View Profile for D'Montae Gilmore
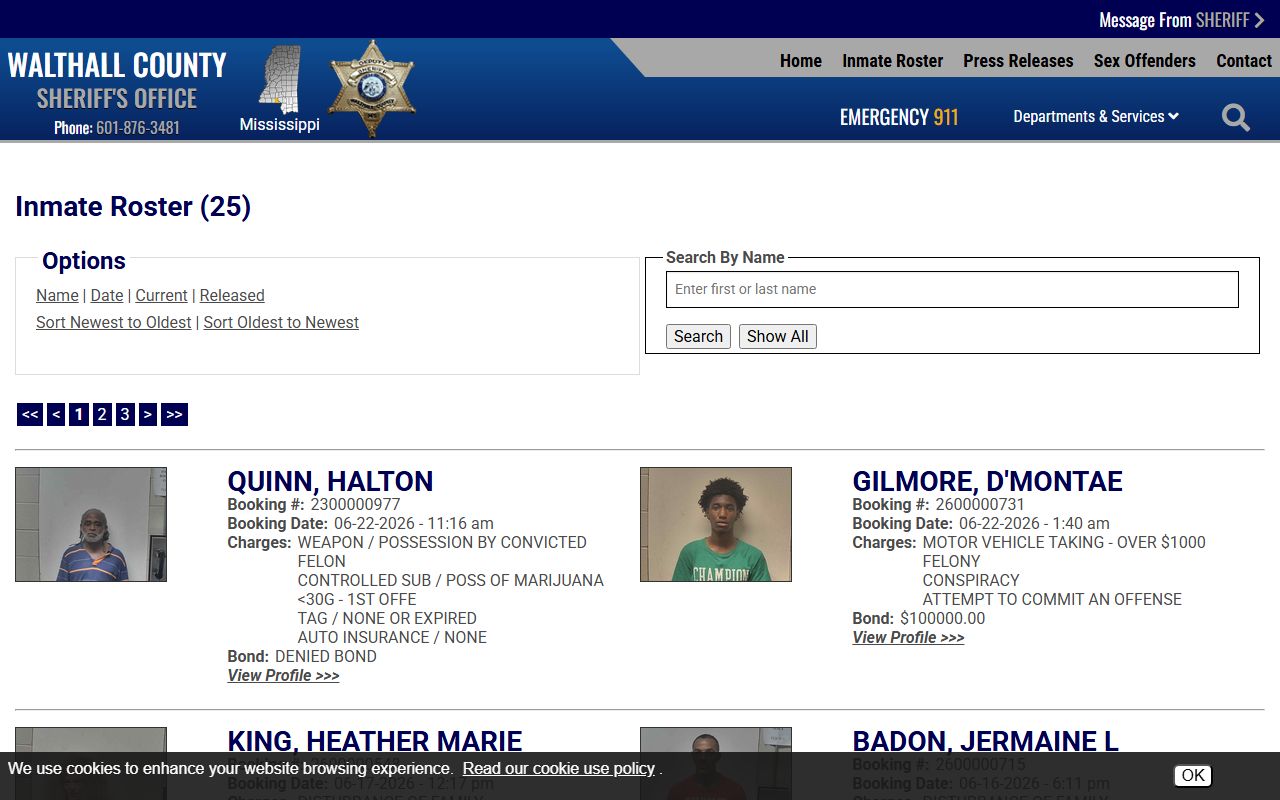The image size is (1280, 800). (x=908, y=638)
